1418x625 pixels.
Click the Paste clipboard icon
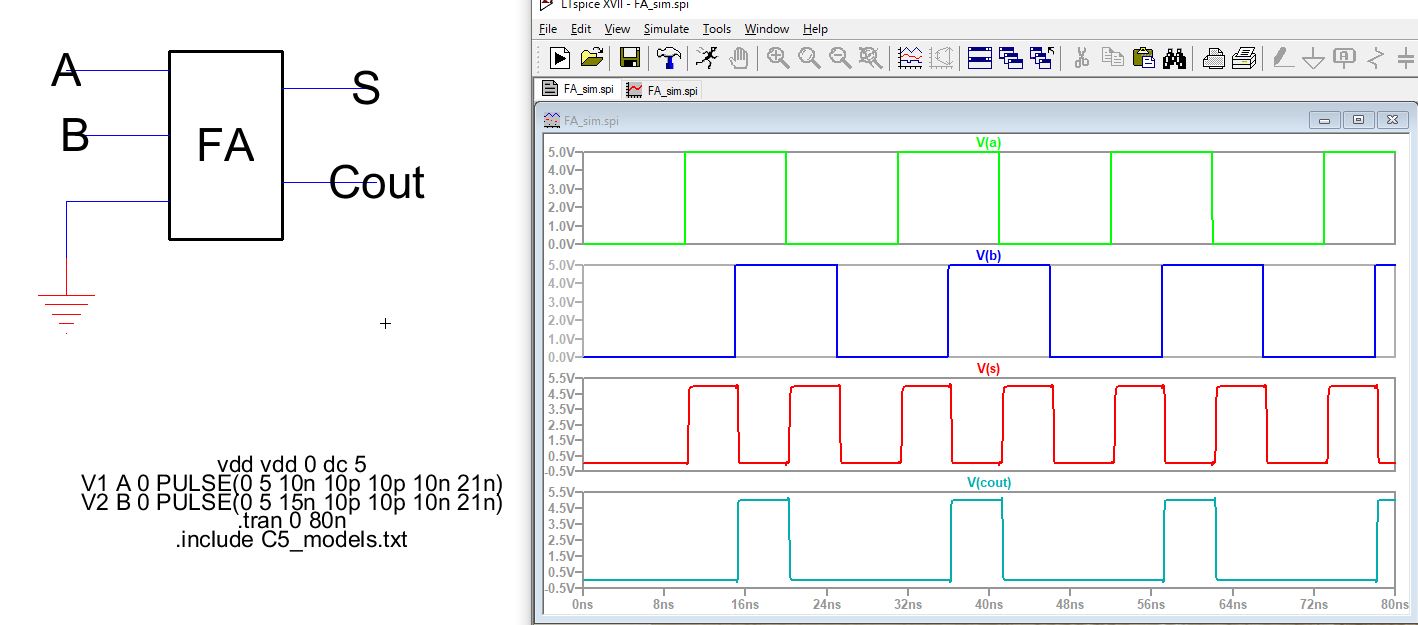click(1144, 58)
